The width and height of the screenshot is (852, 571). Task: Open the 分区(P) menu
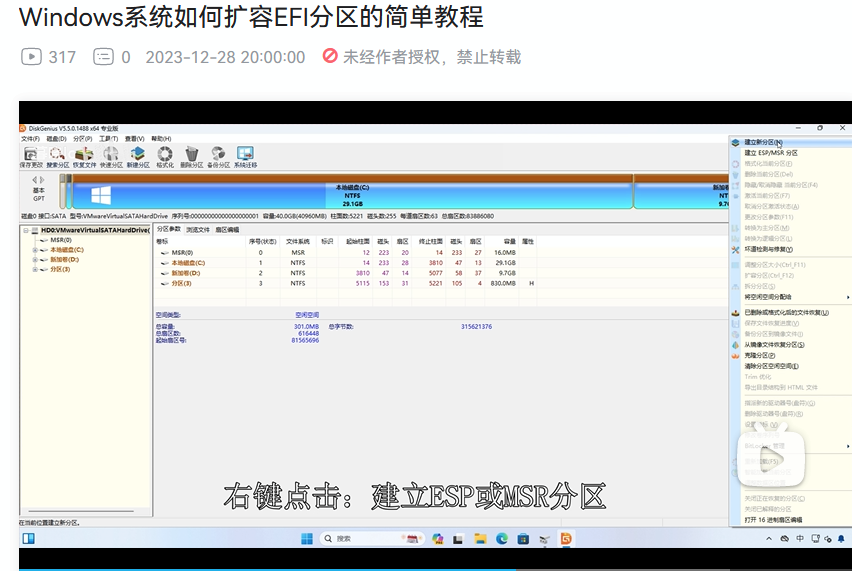point(83,139)
